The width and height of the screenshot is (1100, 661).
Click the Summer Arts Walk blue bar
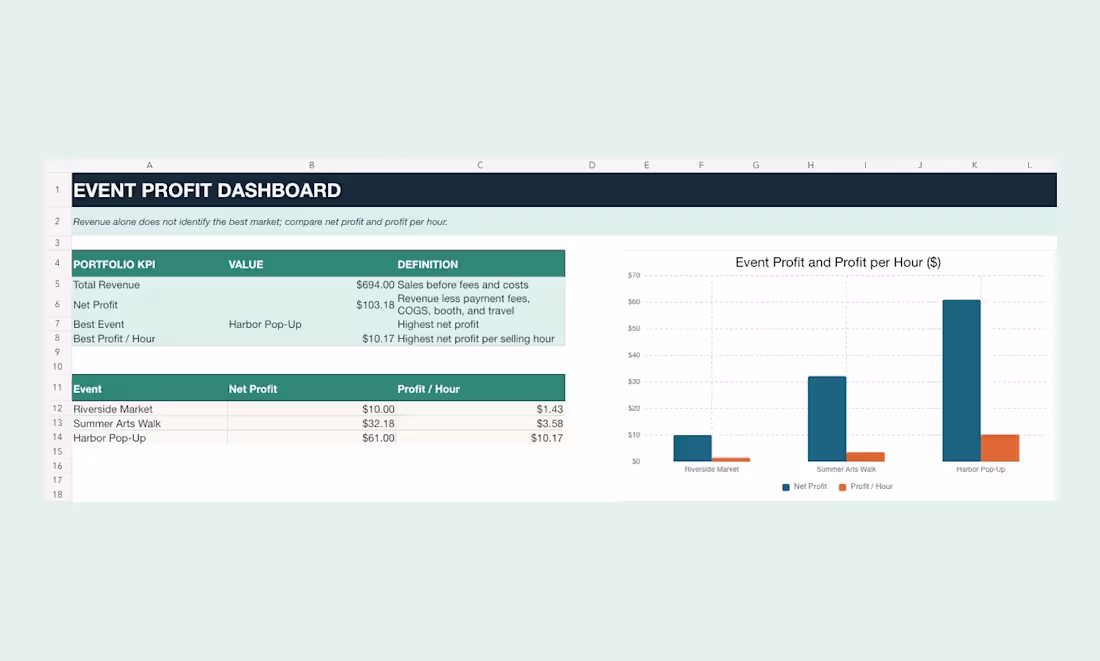(827, 419)
